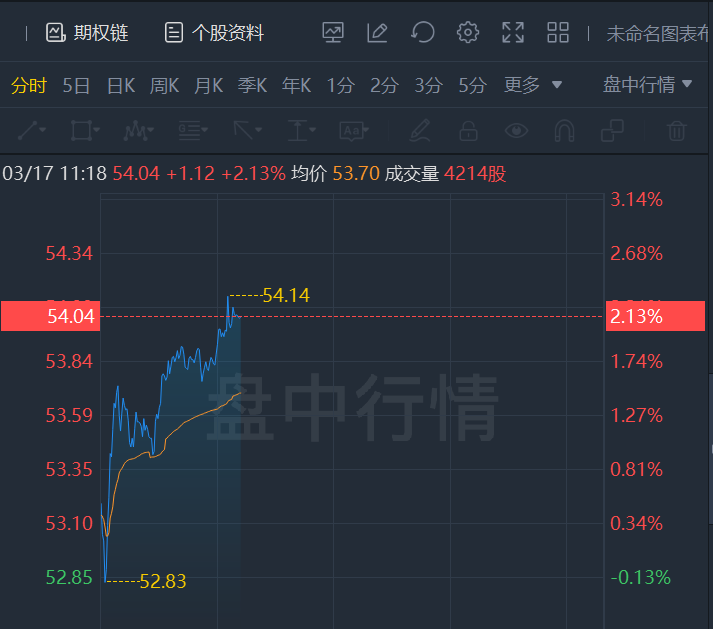Image resolution: width=713 pixels, height=629 pixels.
Task: Toggle magnet snap mode icon
Action: coord(564,130)
